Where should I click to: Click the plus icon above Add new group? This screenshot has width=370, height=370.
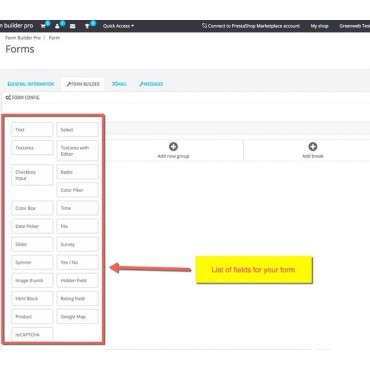point(173,146)
